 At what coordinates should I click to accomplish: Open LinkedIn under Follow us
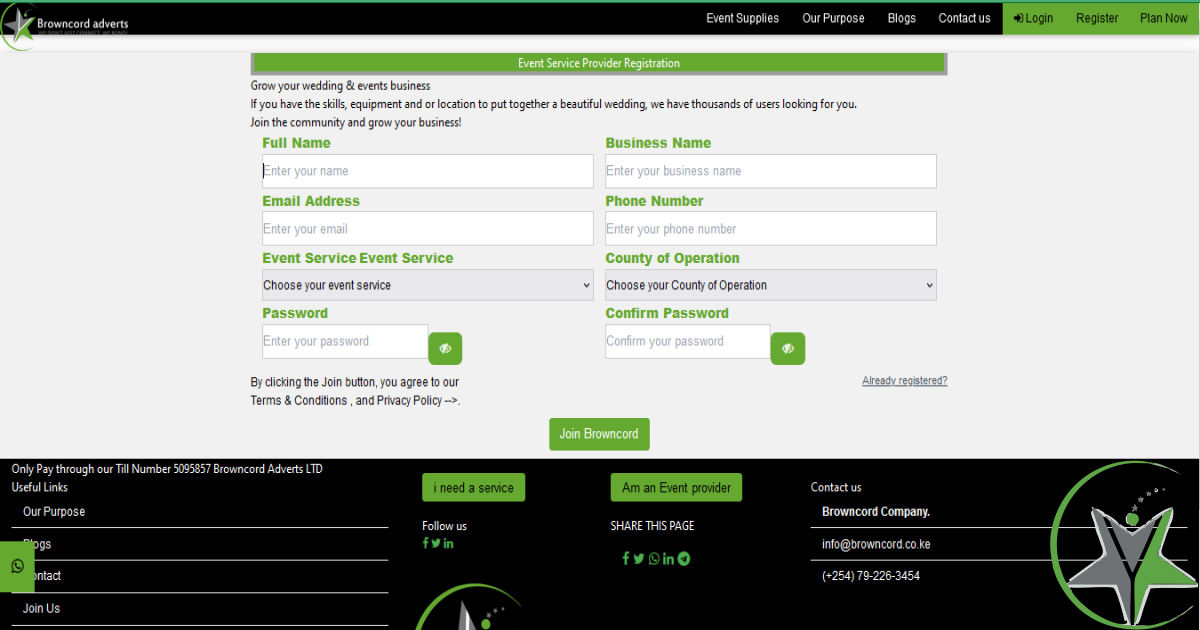click(449, 543)
